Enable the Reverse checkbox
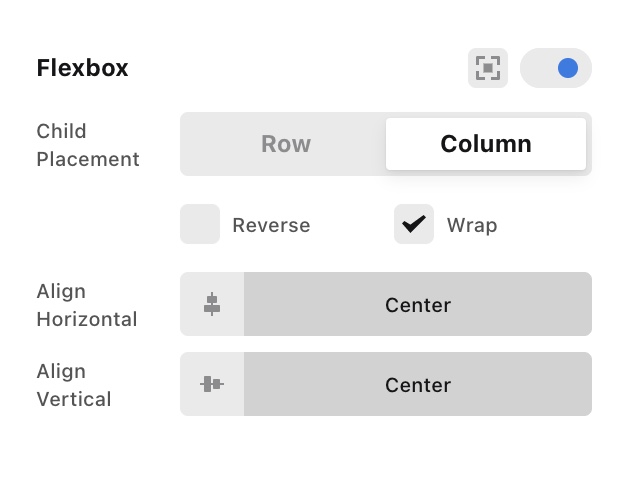 coord(200,225)
